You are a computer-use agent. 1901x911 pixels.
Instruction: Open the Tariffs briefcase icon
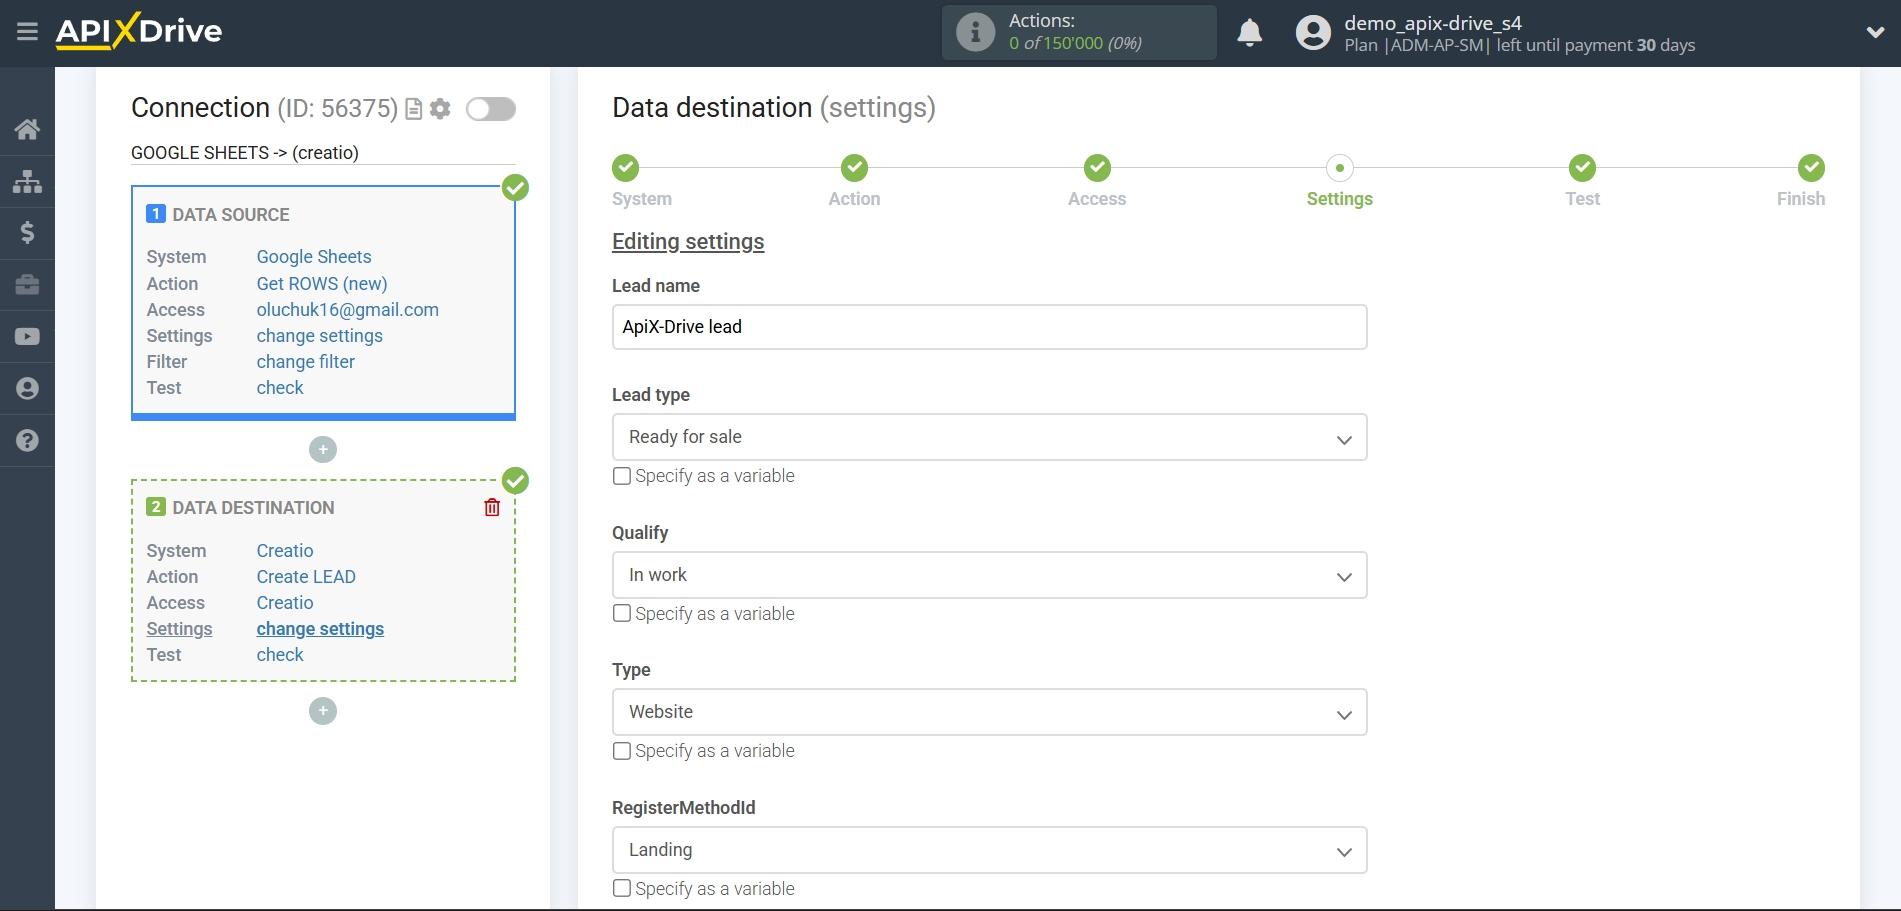(x=27, y=284)
